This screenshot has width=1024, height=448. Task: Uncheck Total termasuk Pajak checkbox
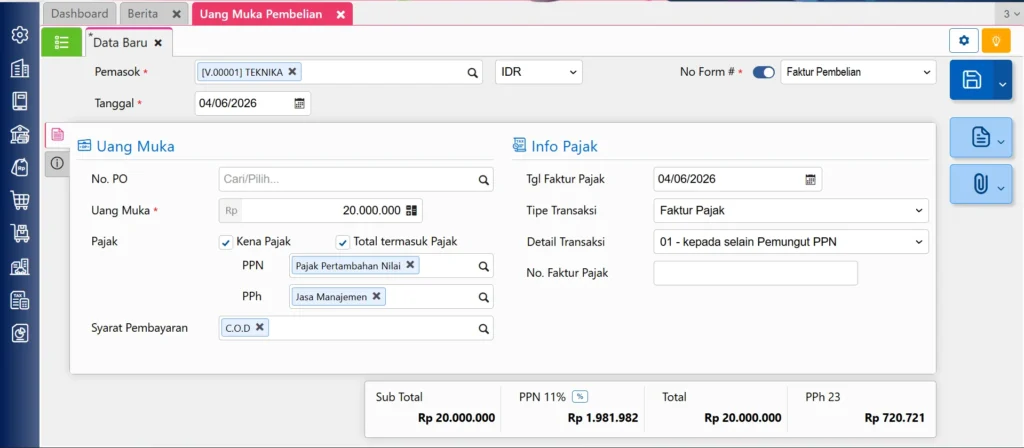343,242
